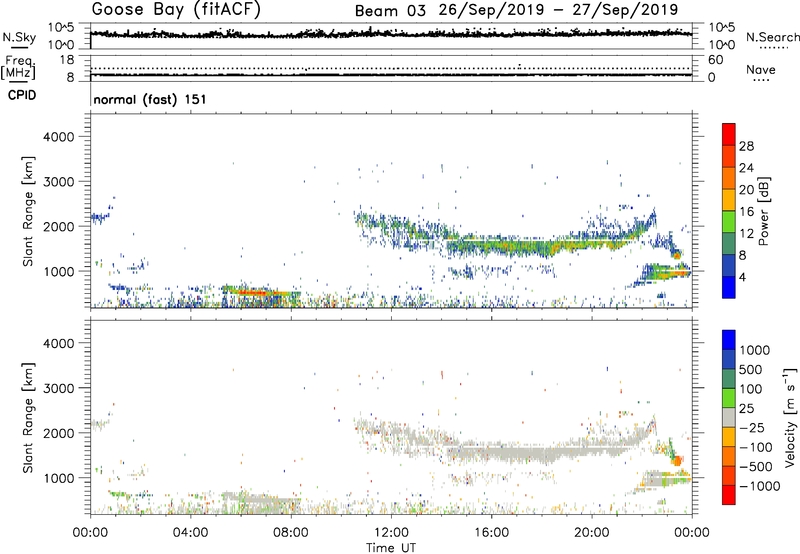This screenshot has width=800, height=554.
Task: Pick the bright blue bottom segment of Power colorbar
Action: click(729, 287)
